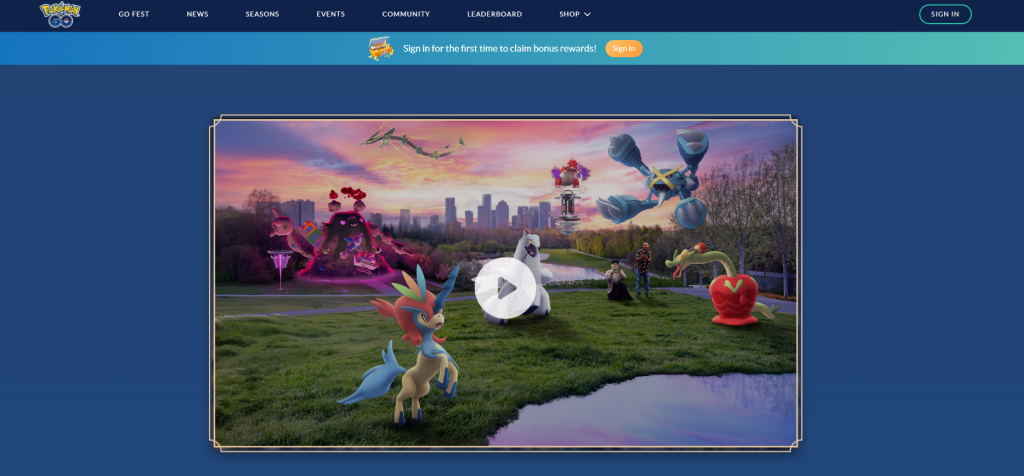The image size is (1024, 476).
Task: Navigate to EVENTS
Action: 330,14
